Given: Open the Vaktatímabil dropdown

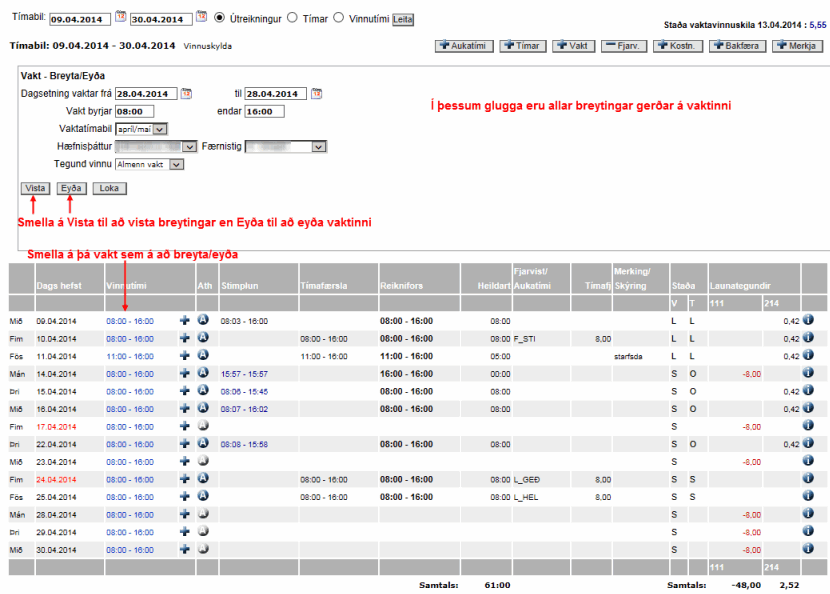Looking at the screenshot, I should click(x=141, y=129).
